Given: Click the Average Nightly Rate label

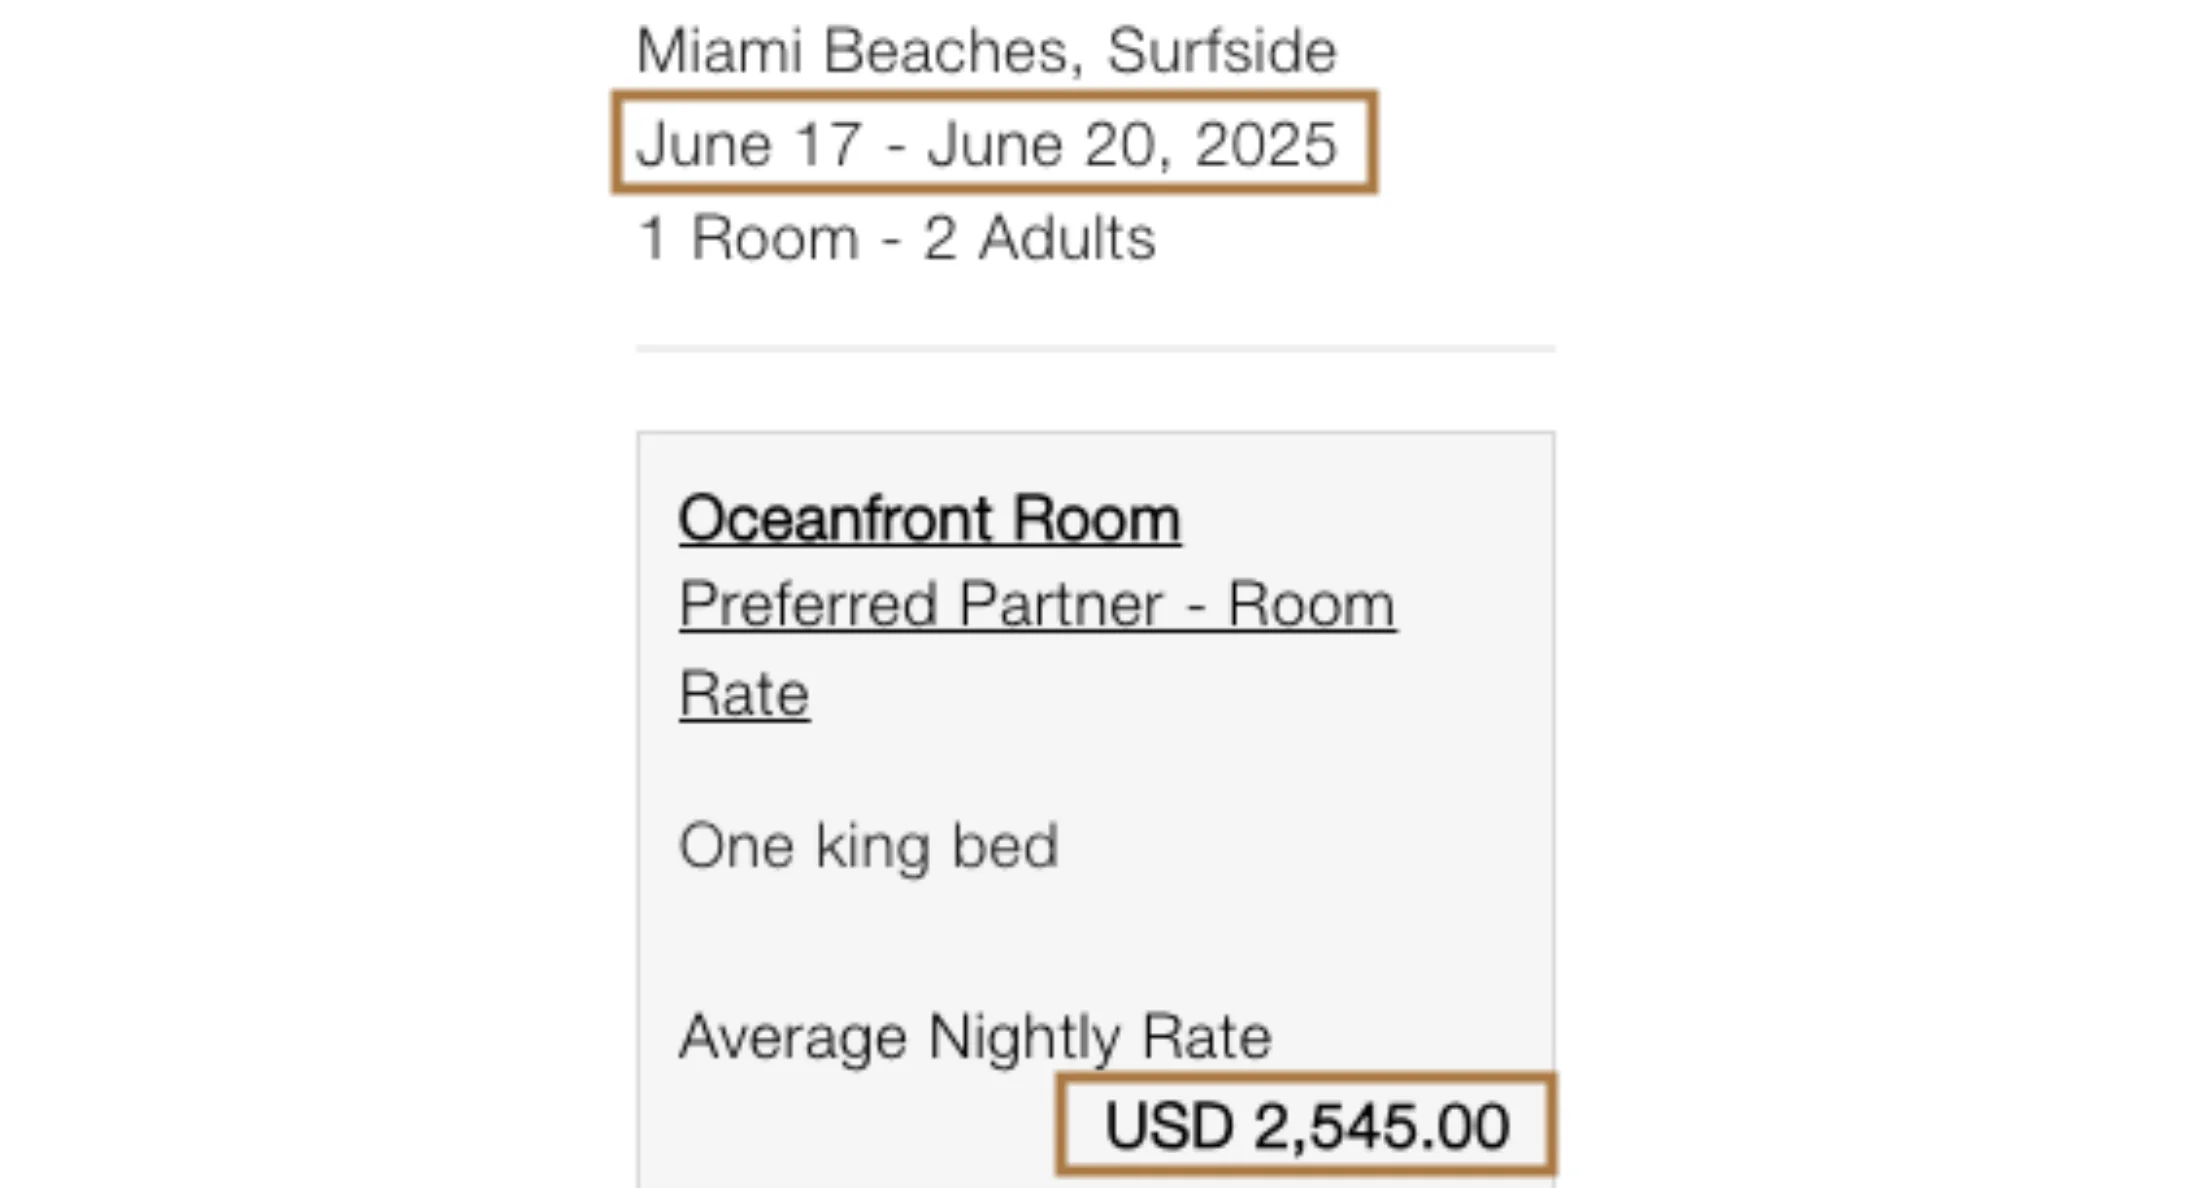Looking at the screenshot, I should (975, 1036).
